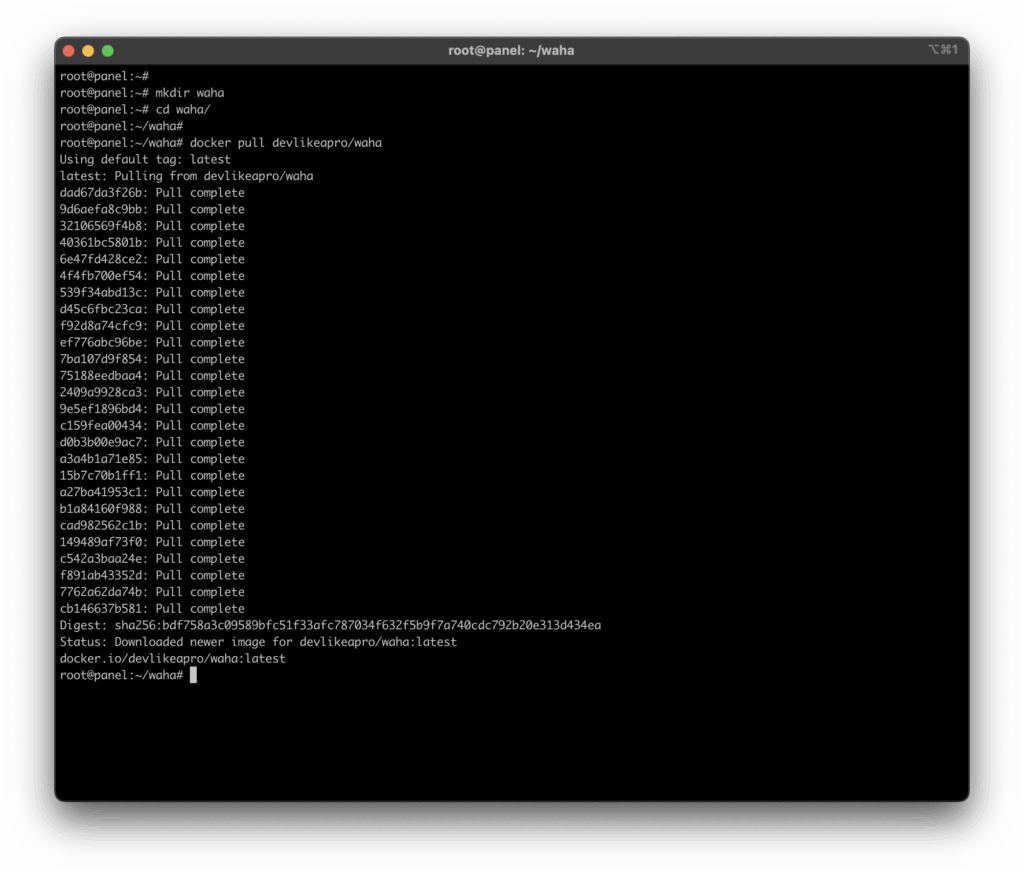Click the red close window button

(69, 51)
